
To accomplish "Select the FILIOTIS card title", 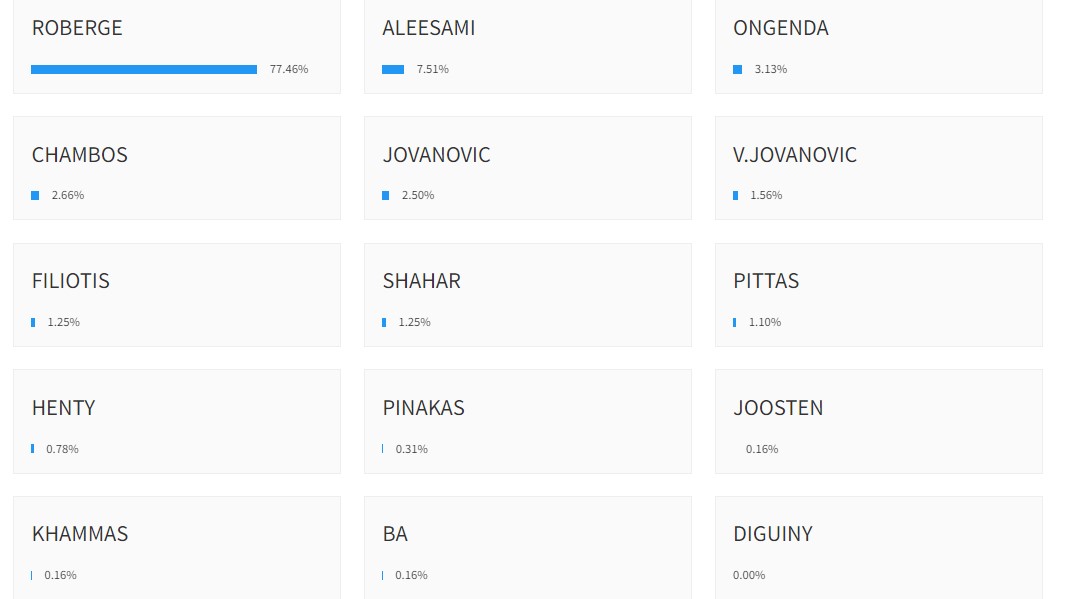I will tap(70, 281).
